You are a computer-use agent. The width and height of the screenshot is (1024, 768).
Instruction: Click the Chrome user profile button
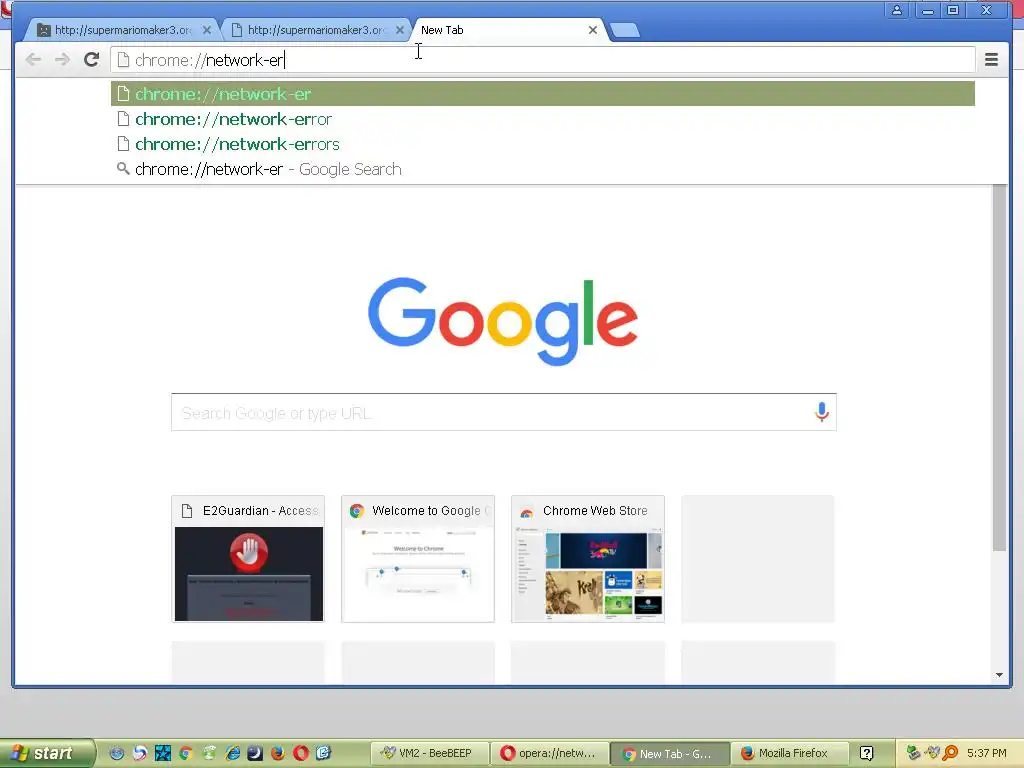(897, 10)
